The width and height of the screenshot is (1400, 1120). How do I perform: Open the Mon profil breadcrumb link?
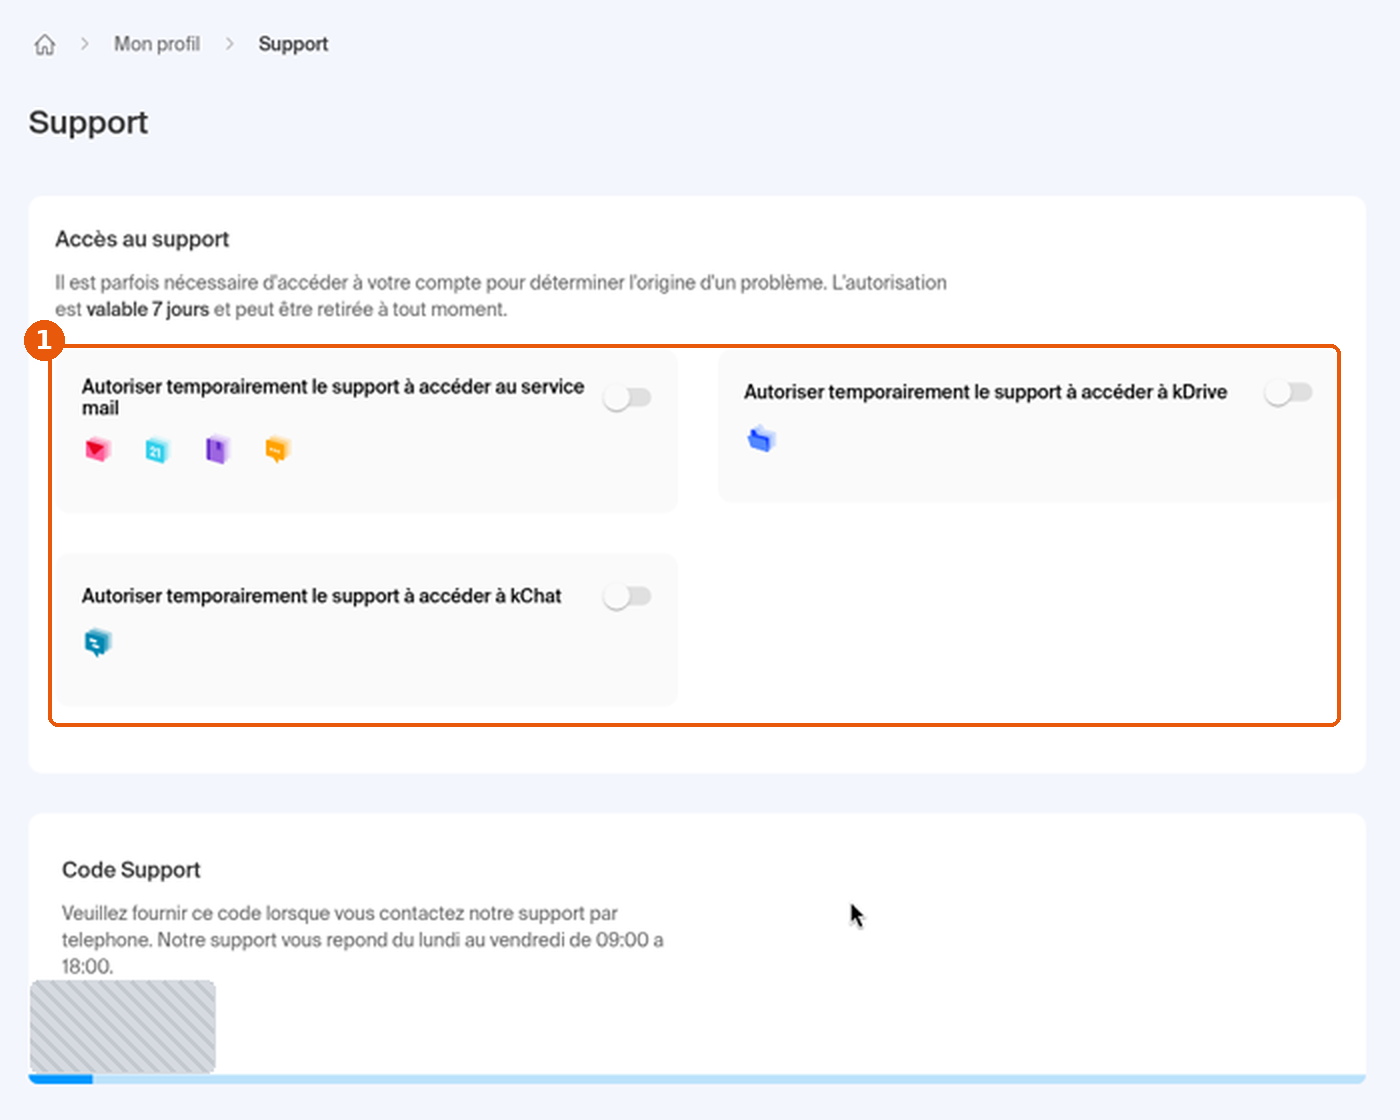157,44
